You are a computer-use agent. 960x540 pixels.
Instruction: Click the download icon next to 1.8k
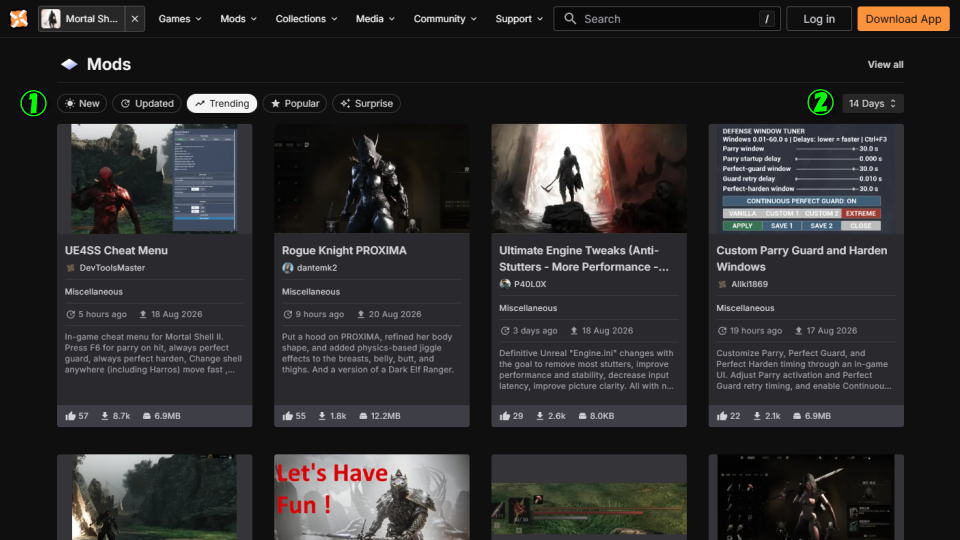pyautogui.click(x=322, y=416)
